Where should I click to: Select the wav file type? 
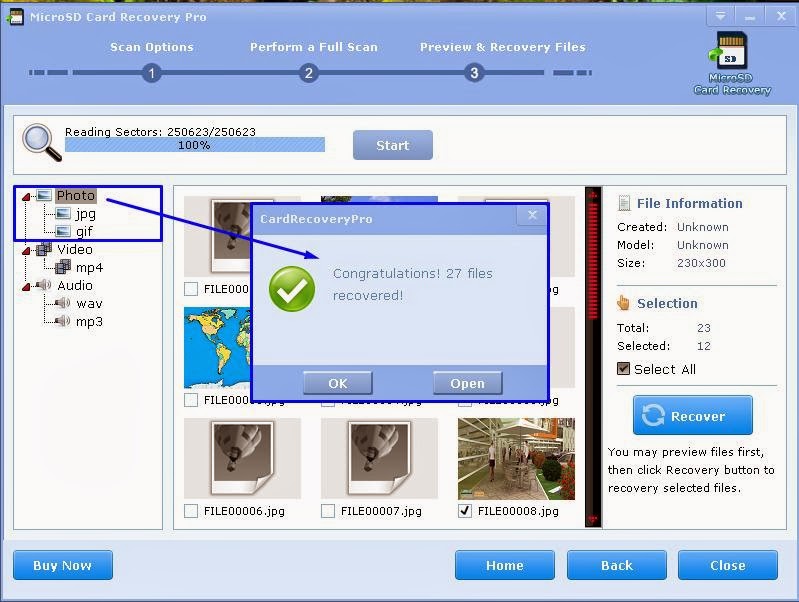pyautogui.click(x=89, y=303)
